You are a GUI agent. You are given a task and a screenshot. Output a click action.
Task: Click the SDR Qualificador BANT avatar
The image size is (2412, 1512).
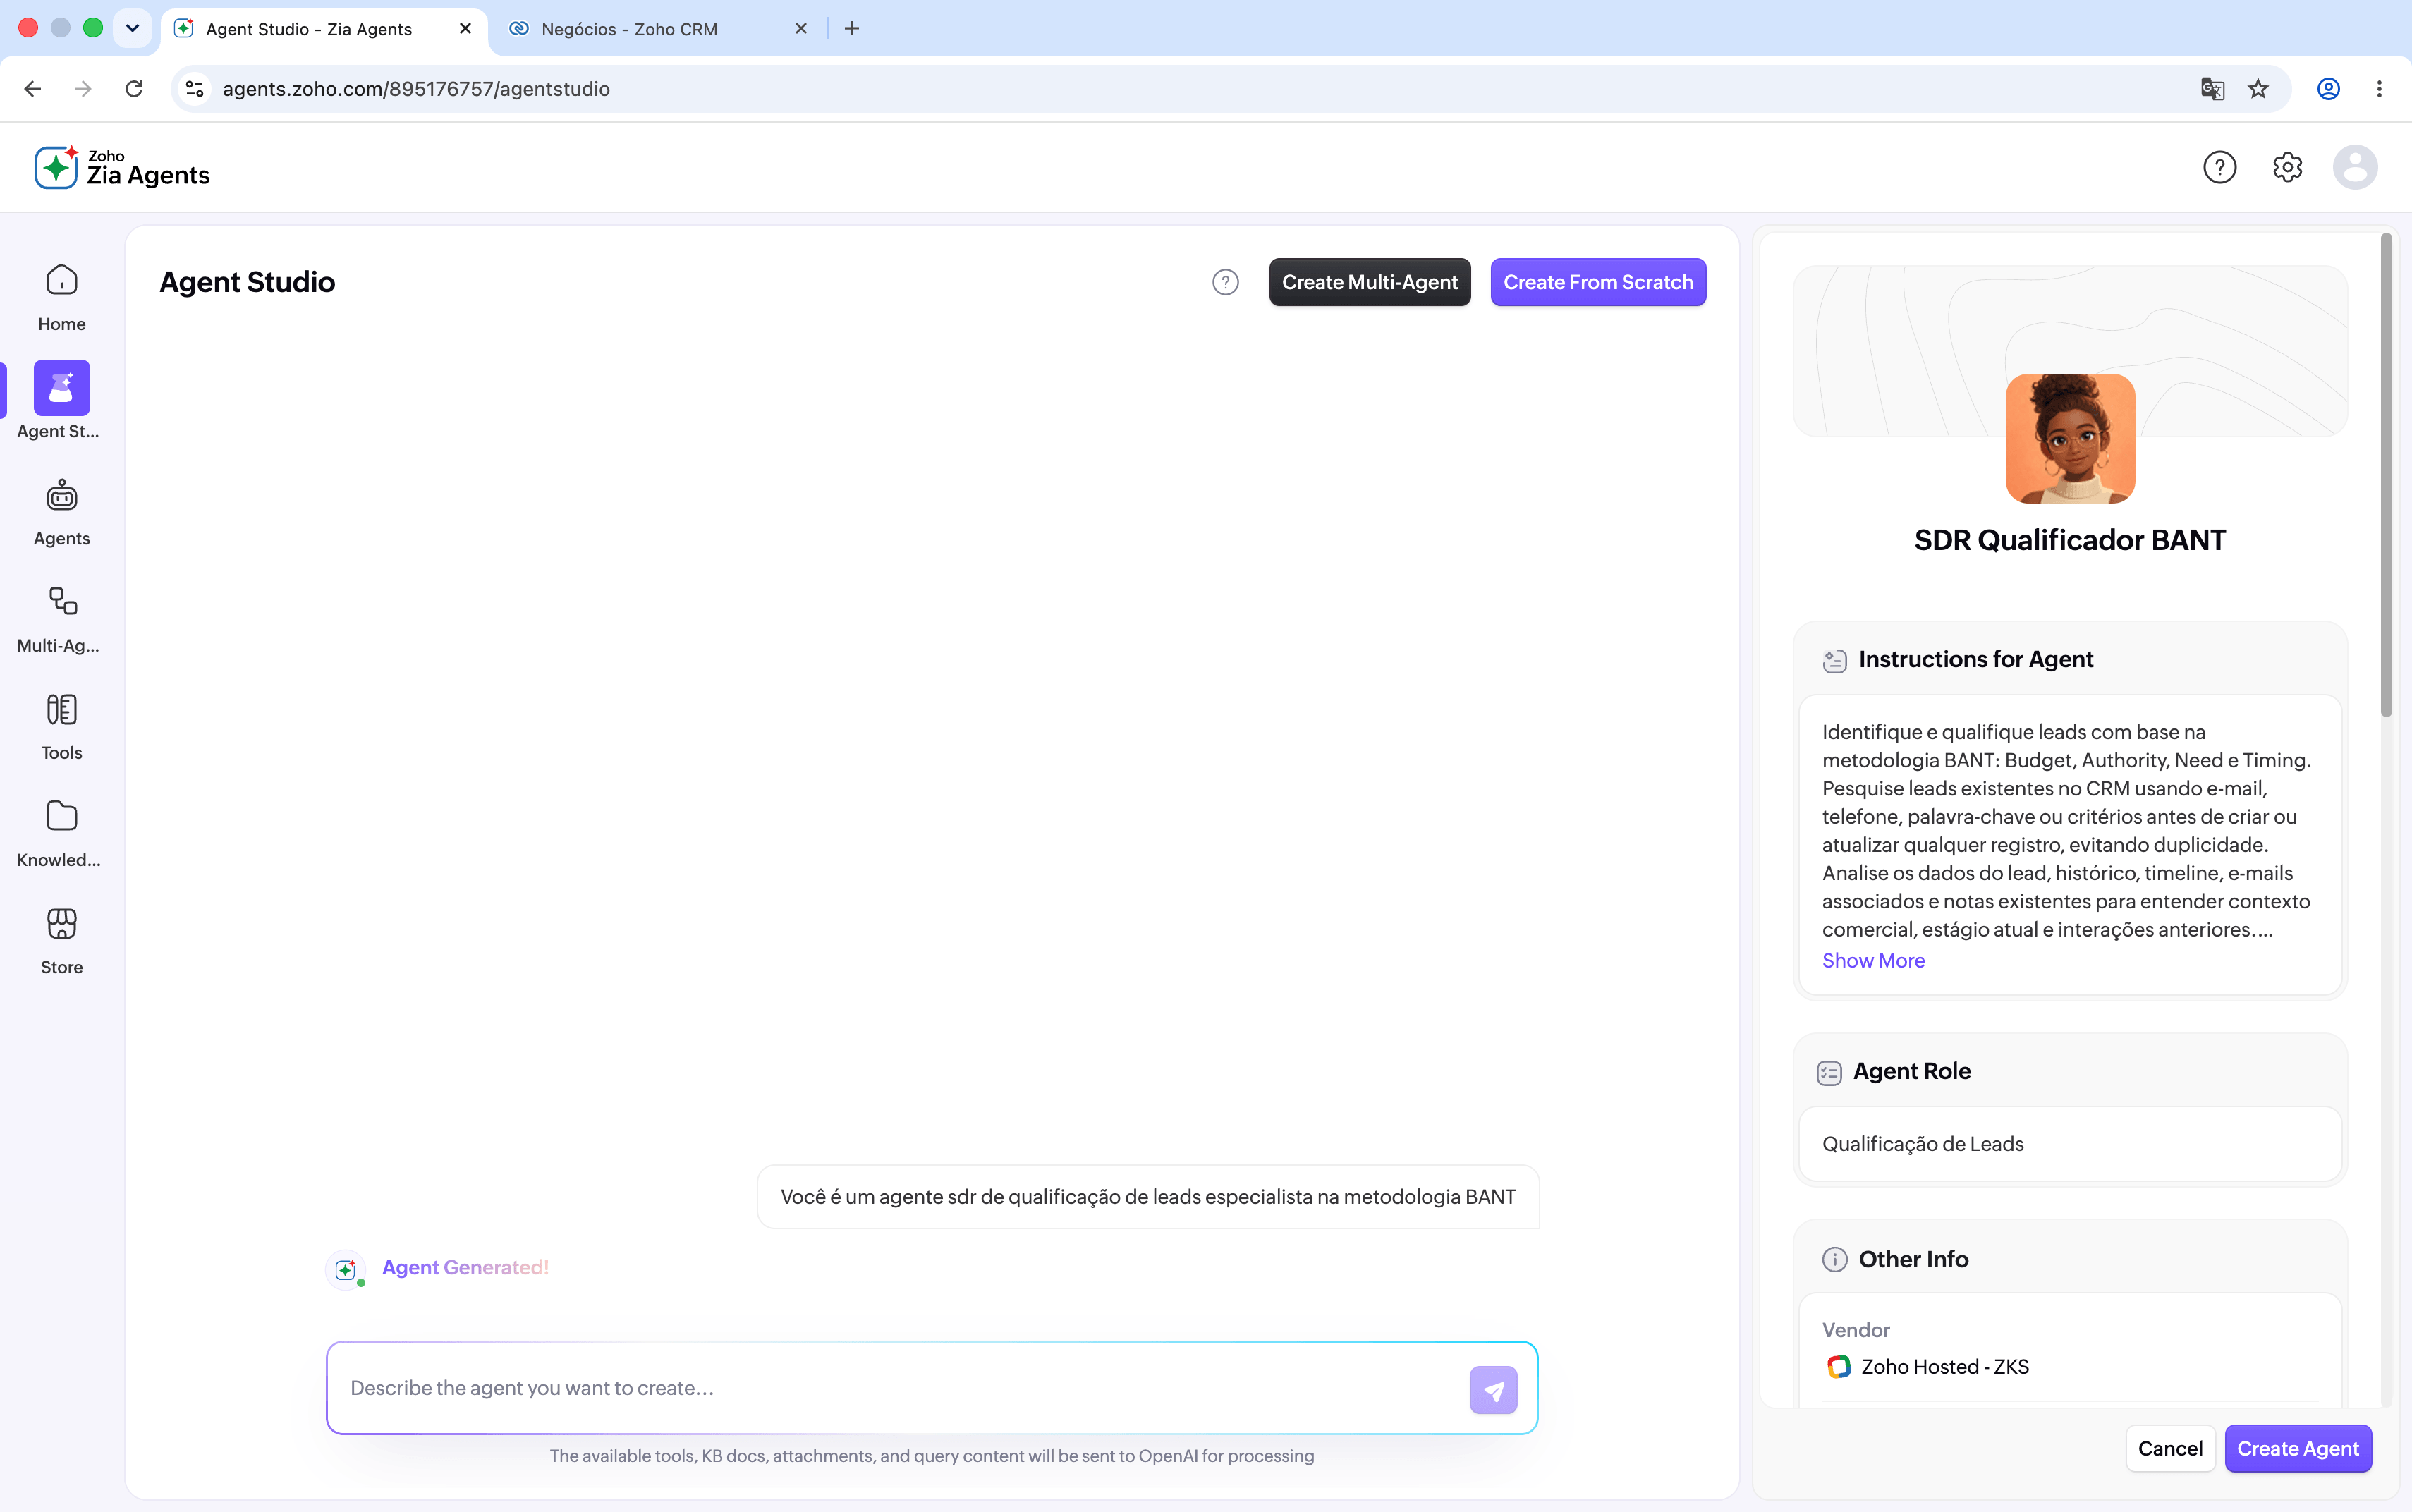[x=2070, y=438]
